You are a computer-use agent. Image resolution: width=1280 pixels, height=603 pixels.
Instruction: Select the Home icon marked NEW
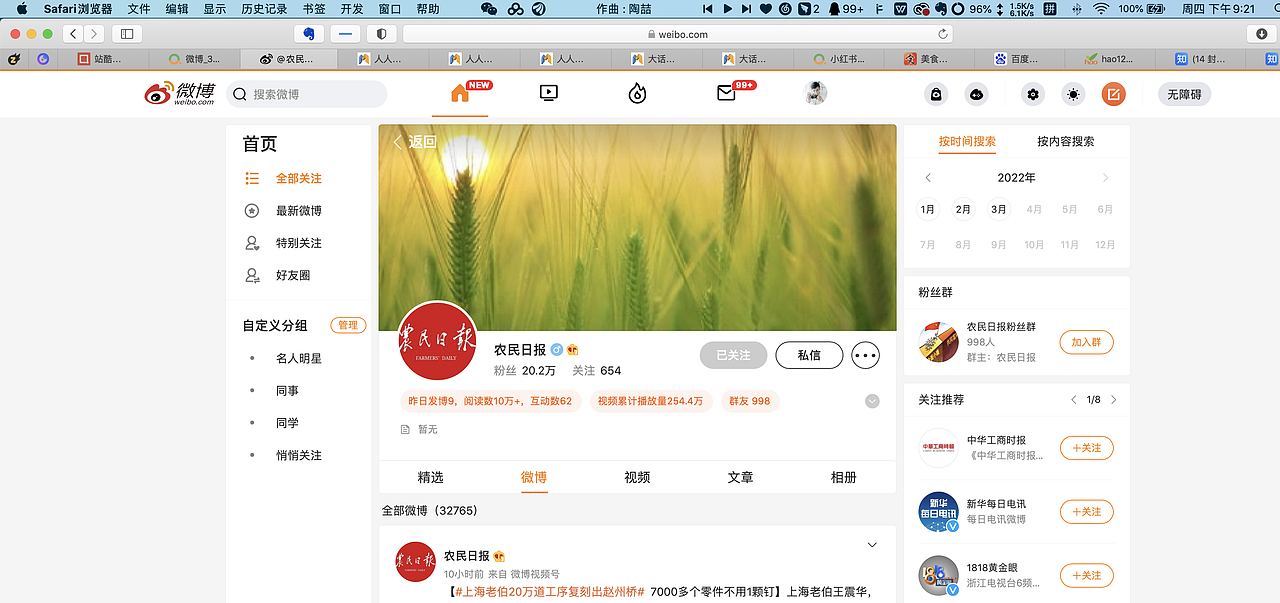coord(459,93)
